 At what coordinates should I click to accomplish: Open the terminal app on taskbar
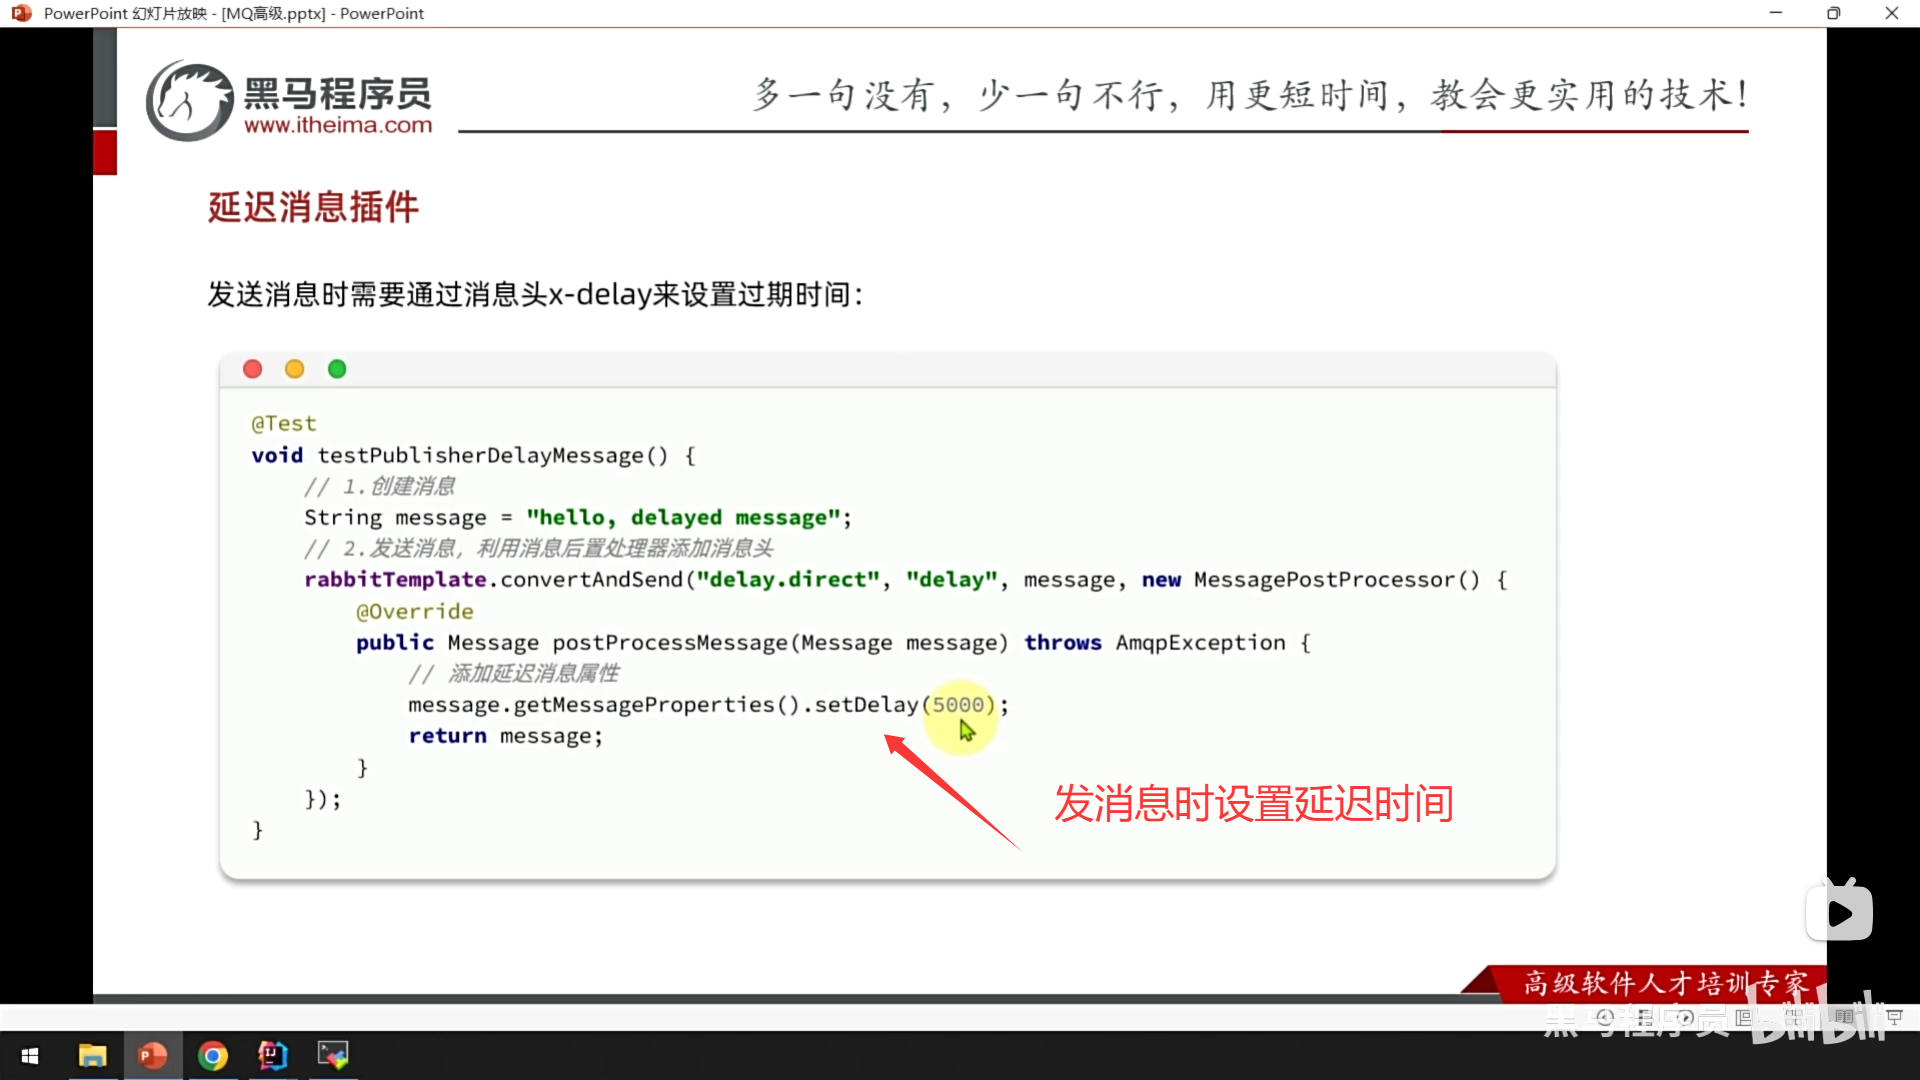point(332,1055)
